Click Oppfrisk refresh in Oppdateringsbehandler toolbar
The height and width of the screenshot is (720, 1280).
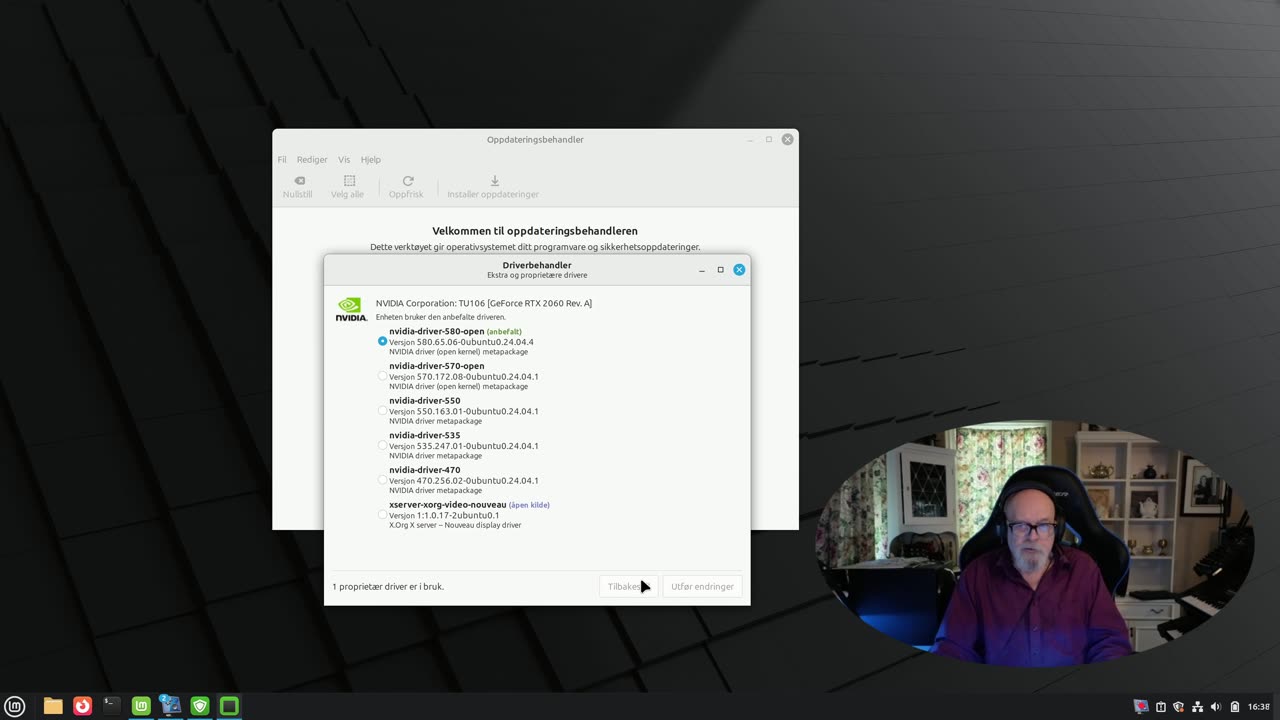pos(406,187)
